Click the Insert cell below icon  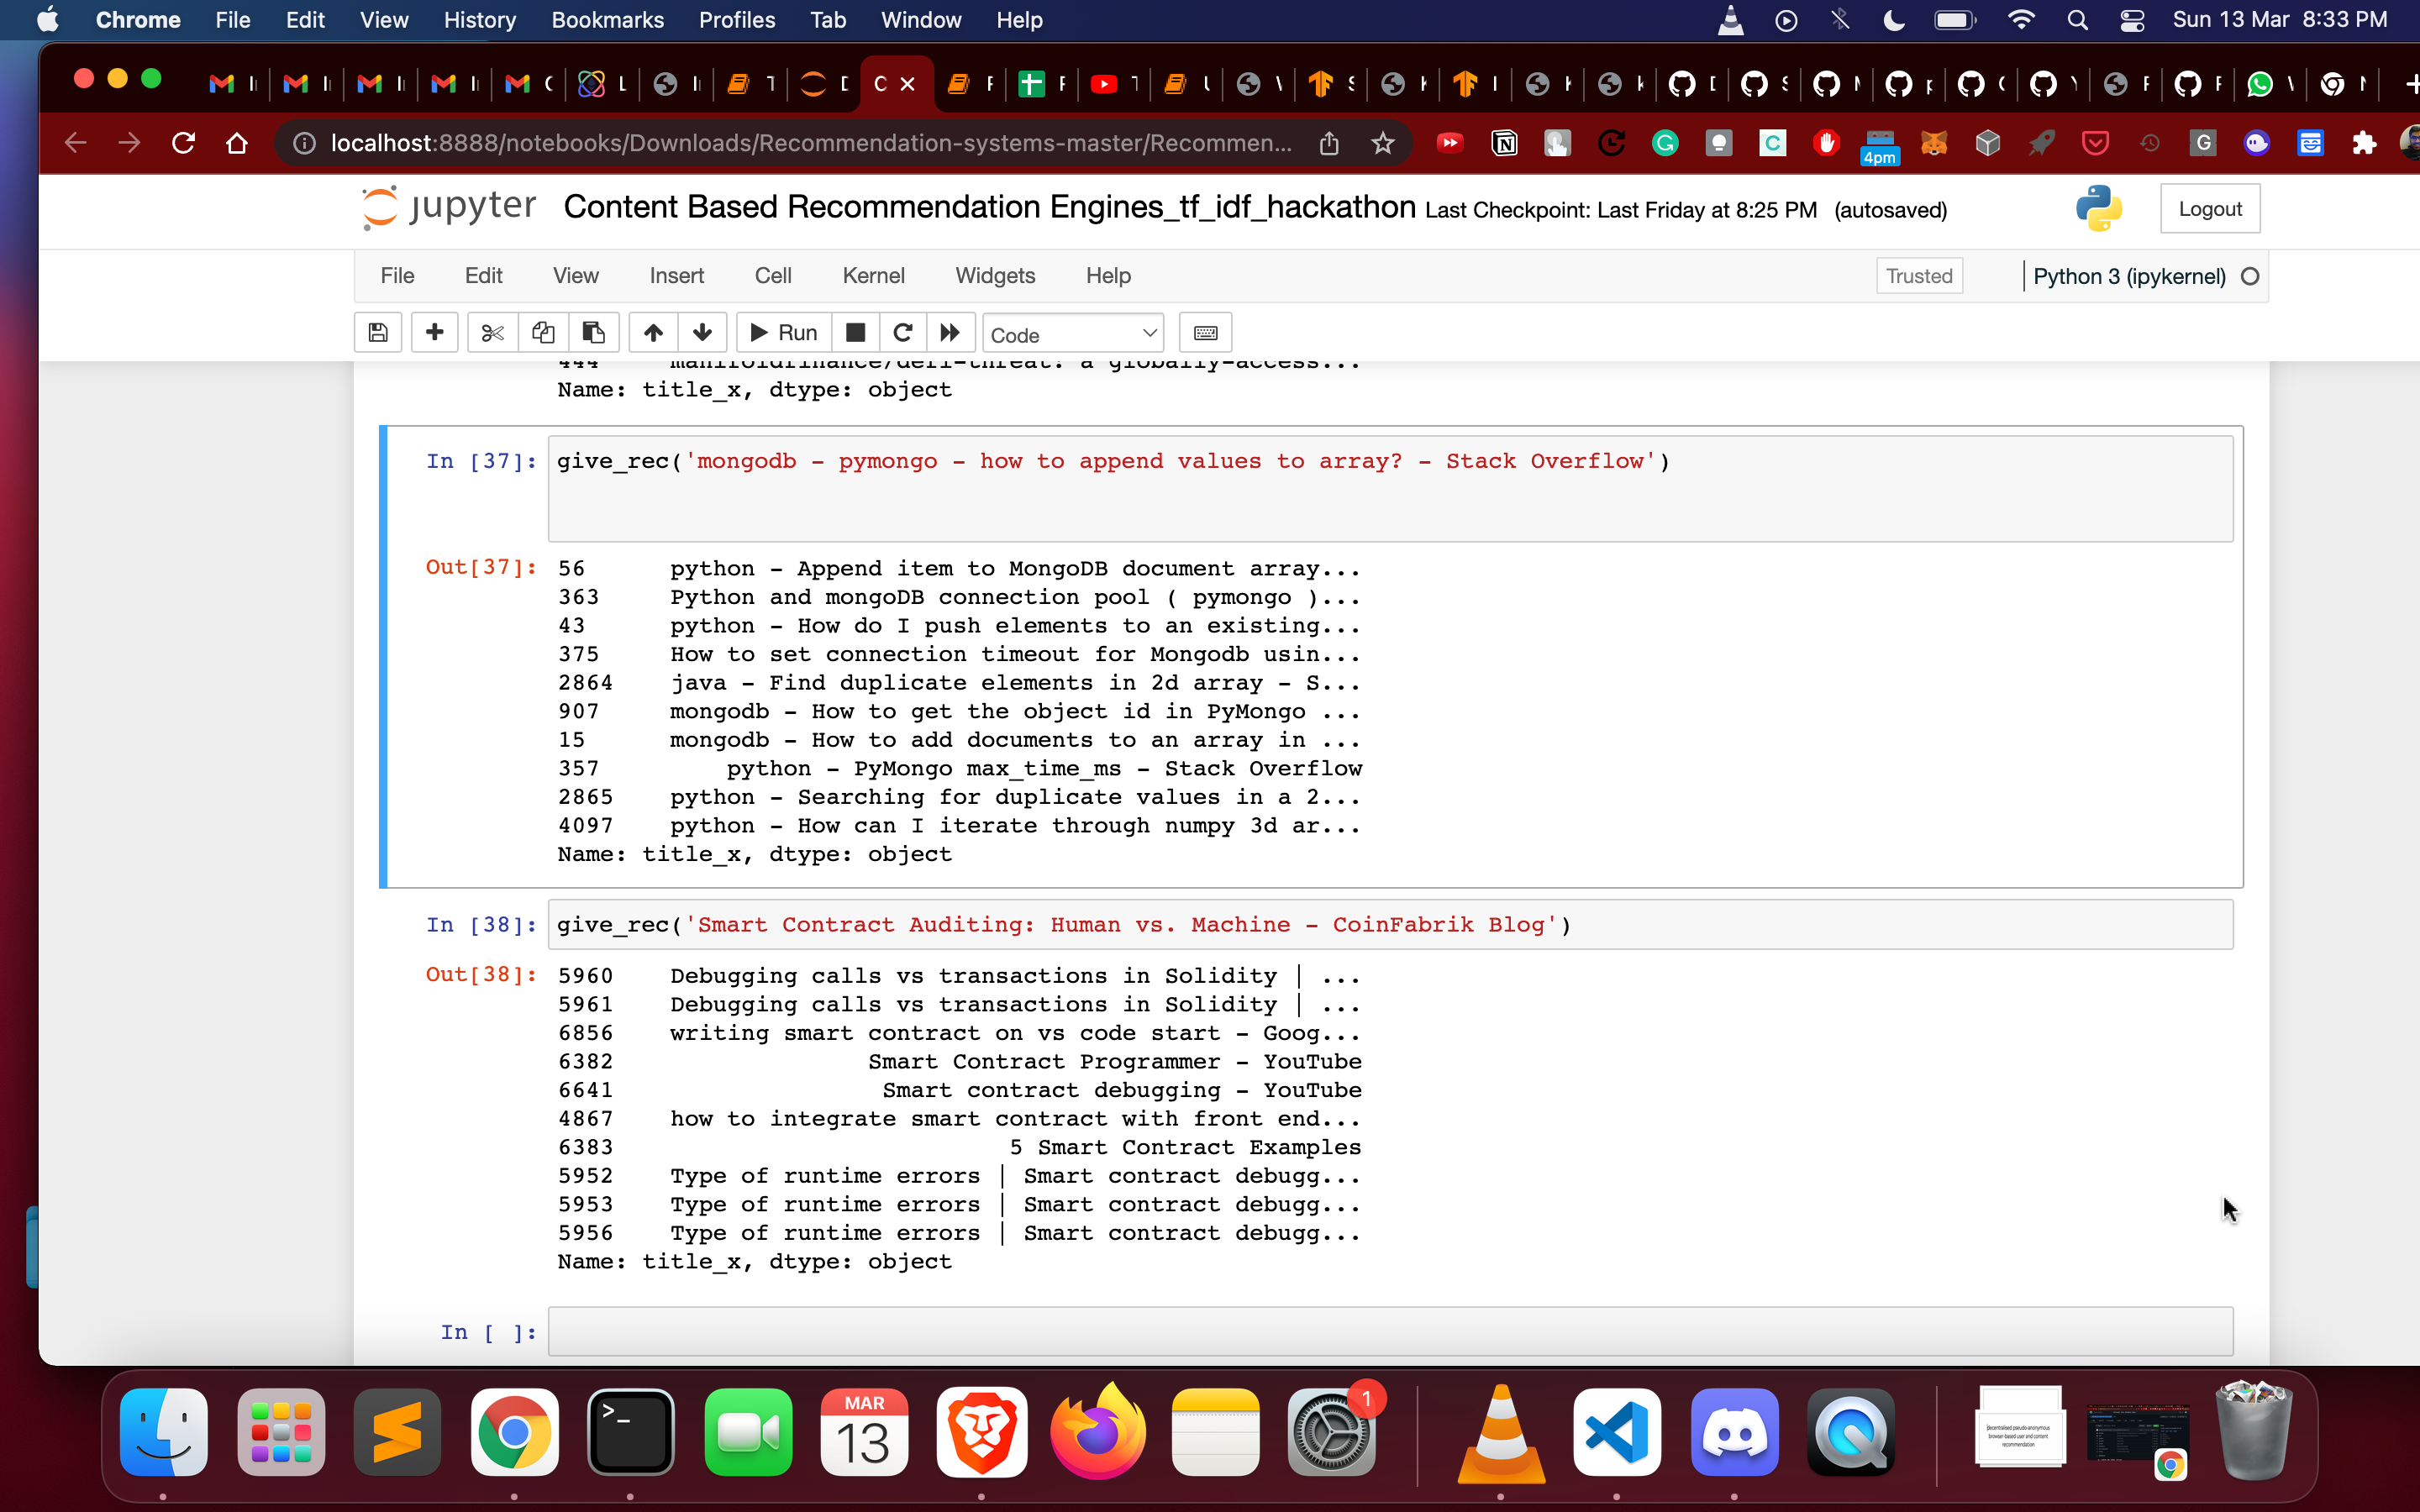pyautogui.click(x=432, y=331)
